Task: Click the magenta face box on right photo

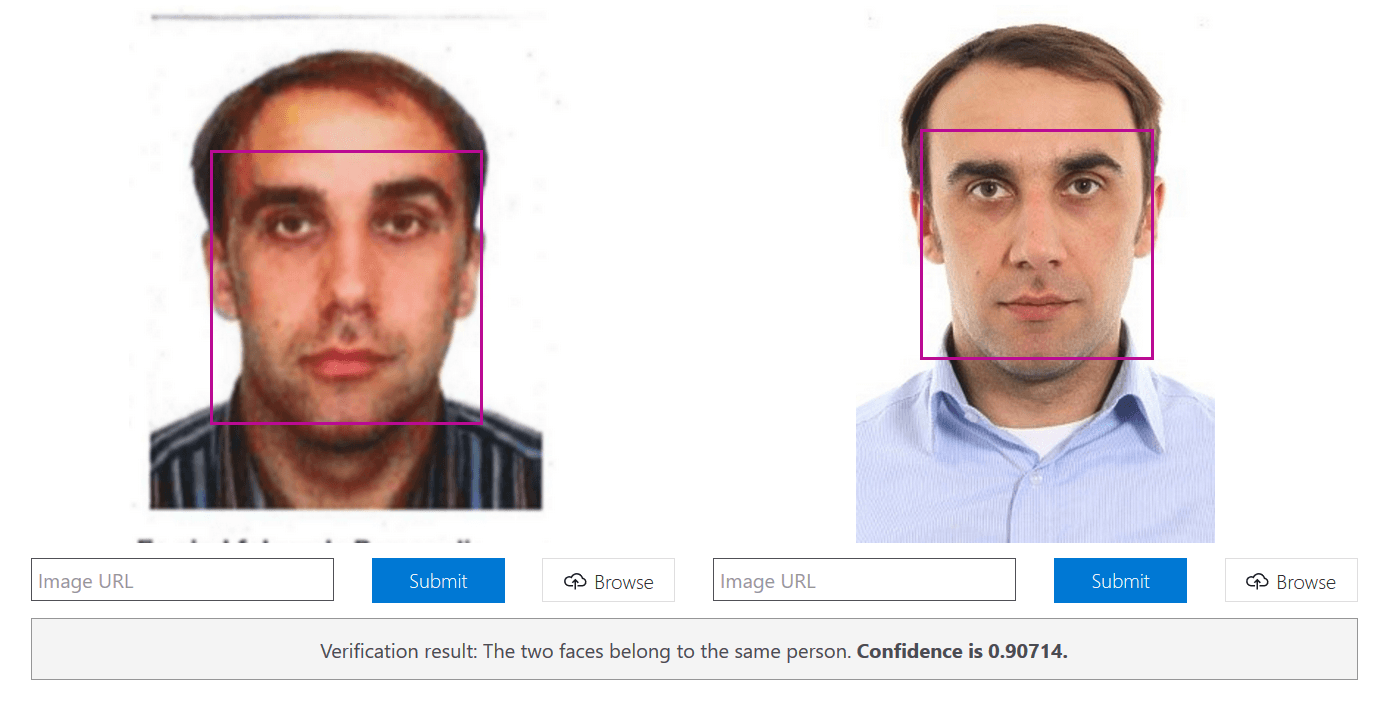Action: click(x=1036, y=244)
